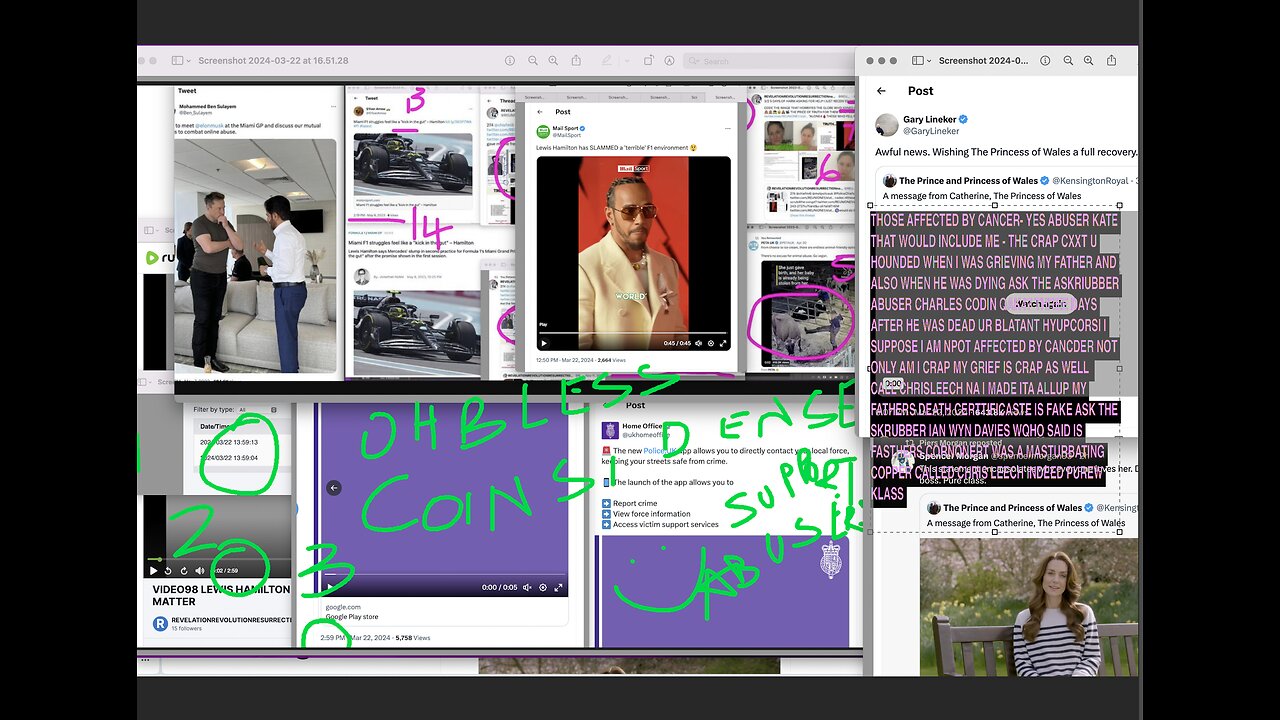The height and width of the screenshot is (720, 1280).
Task: Seek along Police app video progress bar
Action: point(445,576)
